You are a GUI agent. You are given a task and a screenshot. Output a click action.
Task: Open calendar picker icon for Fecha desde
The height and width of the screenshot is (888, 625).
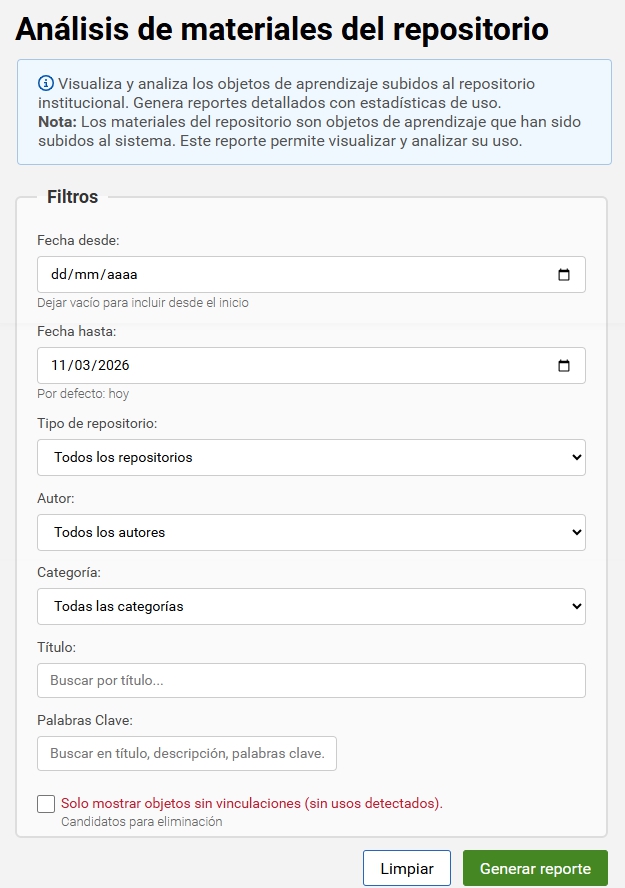click(563, 275)
